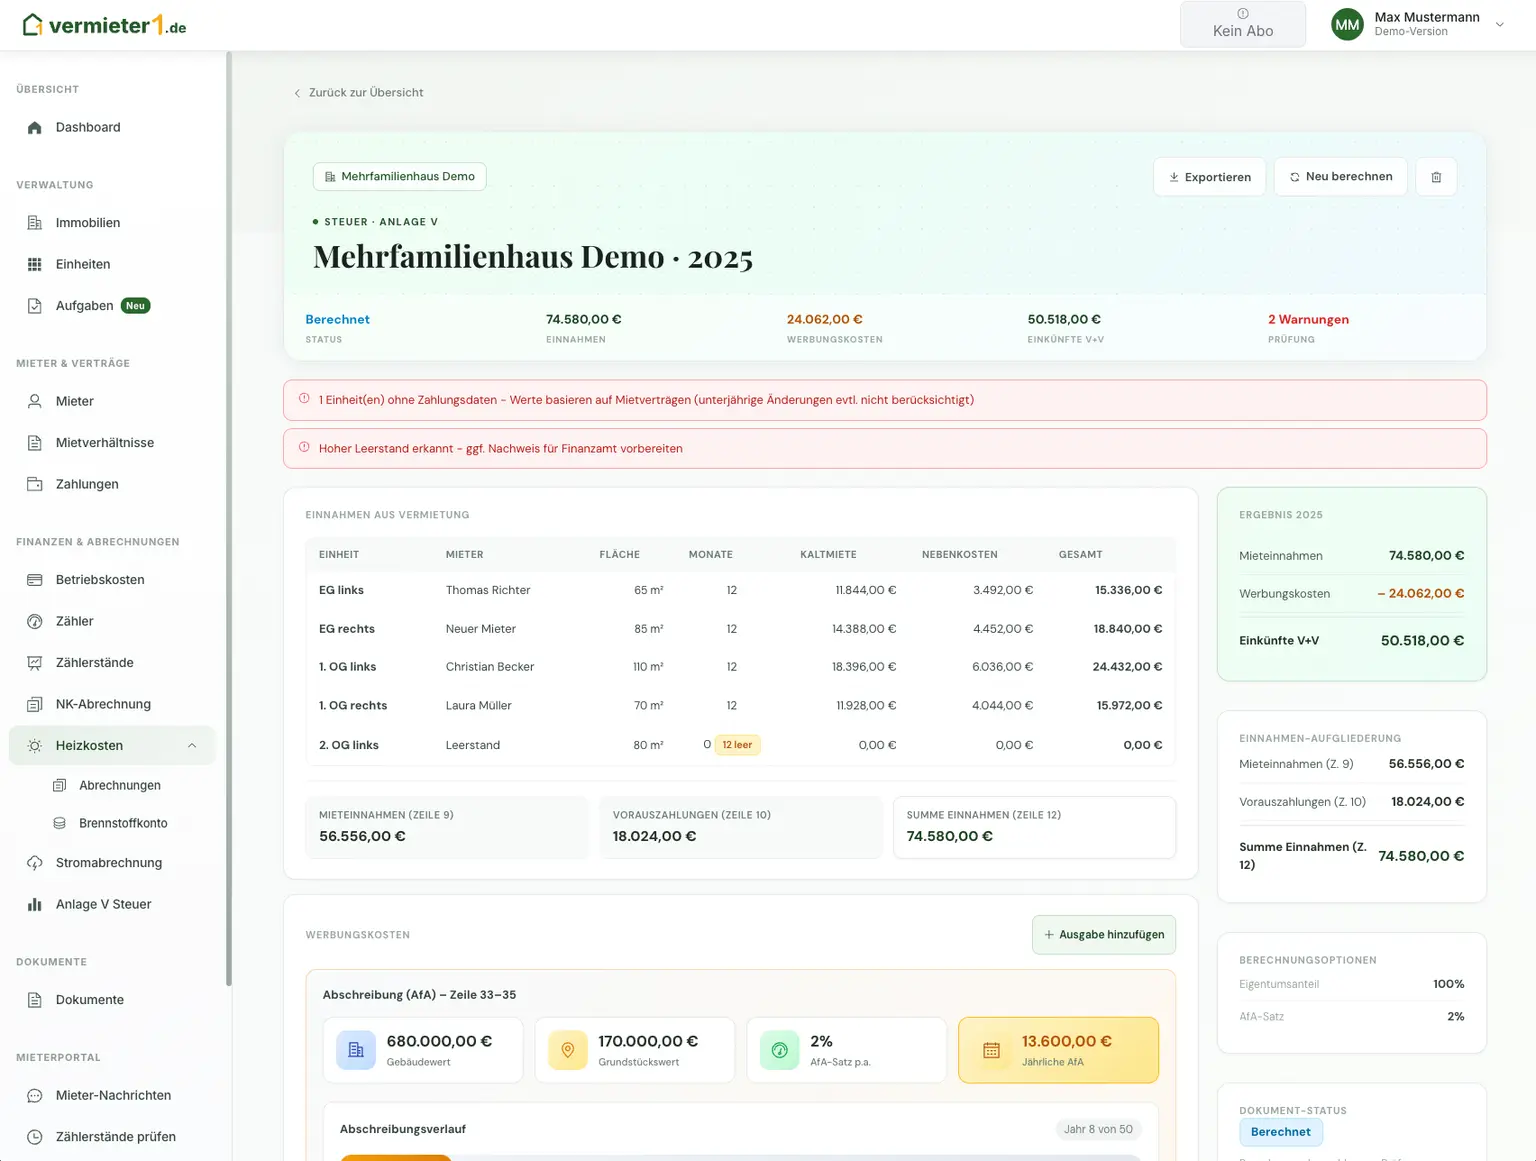The image size is (1536, 1161).
Task: Click the Abschreibungsverlauf progress bar
Action: pyautogui.click(x=740, y=1157)
